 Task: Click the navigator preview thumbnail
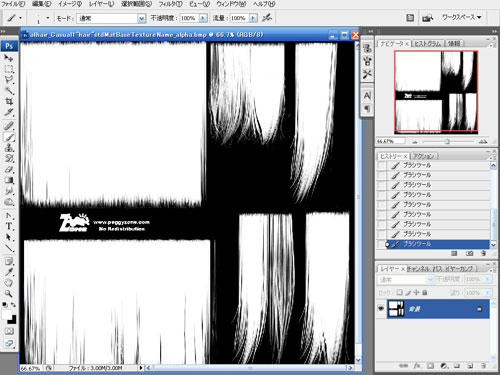coord(436,92)
